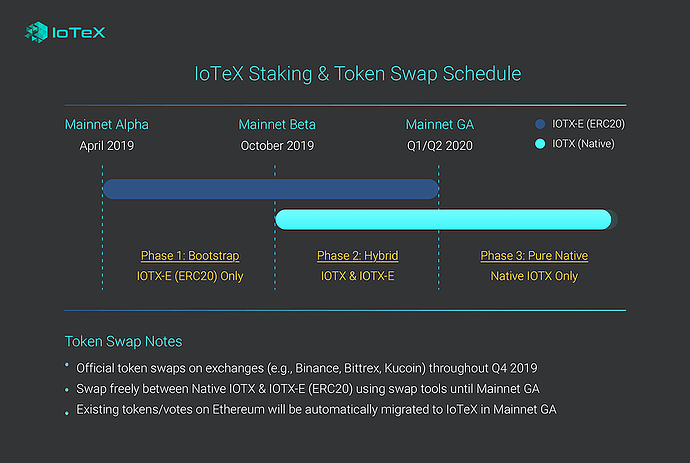
Task: Click the Mainnet Beta heading
Action: (277, 125)
